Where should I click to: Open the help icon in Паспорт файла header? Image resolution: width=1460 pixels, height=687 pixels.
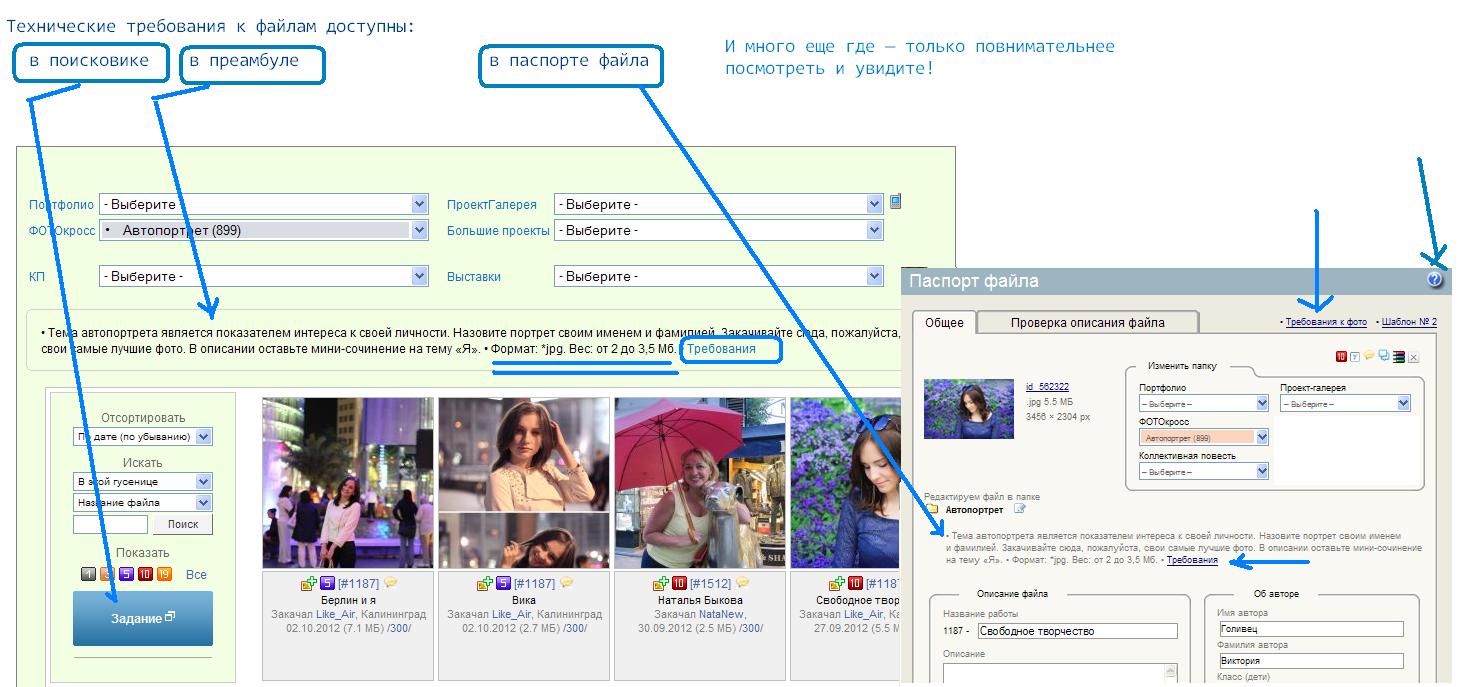[1435, 281]
